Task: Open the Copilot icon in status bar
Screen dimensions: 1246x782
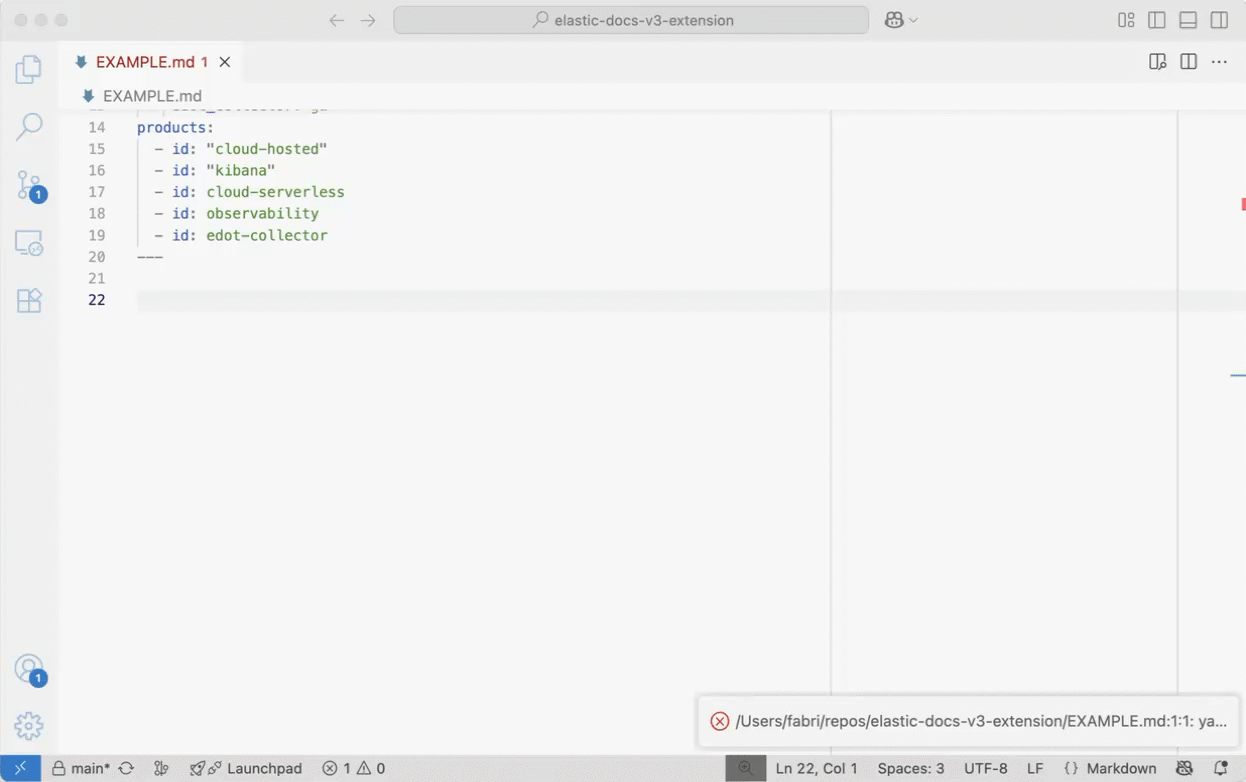Action: point(1184,768)
